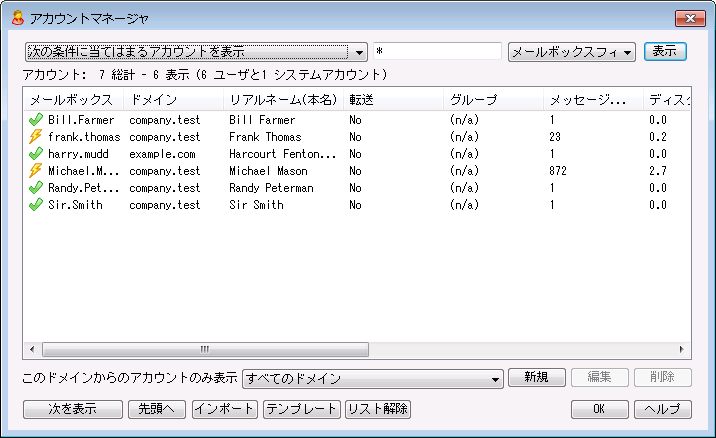Viewport: 716px width, 438px height.
Task: Sort by the メールボックス column header
Action: 72,100
